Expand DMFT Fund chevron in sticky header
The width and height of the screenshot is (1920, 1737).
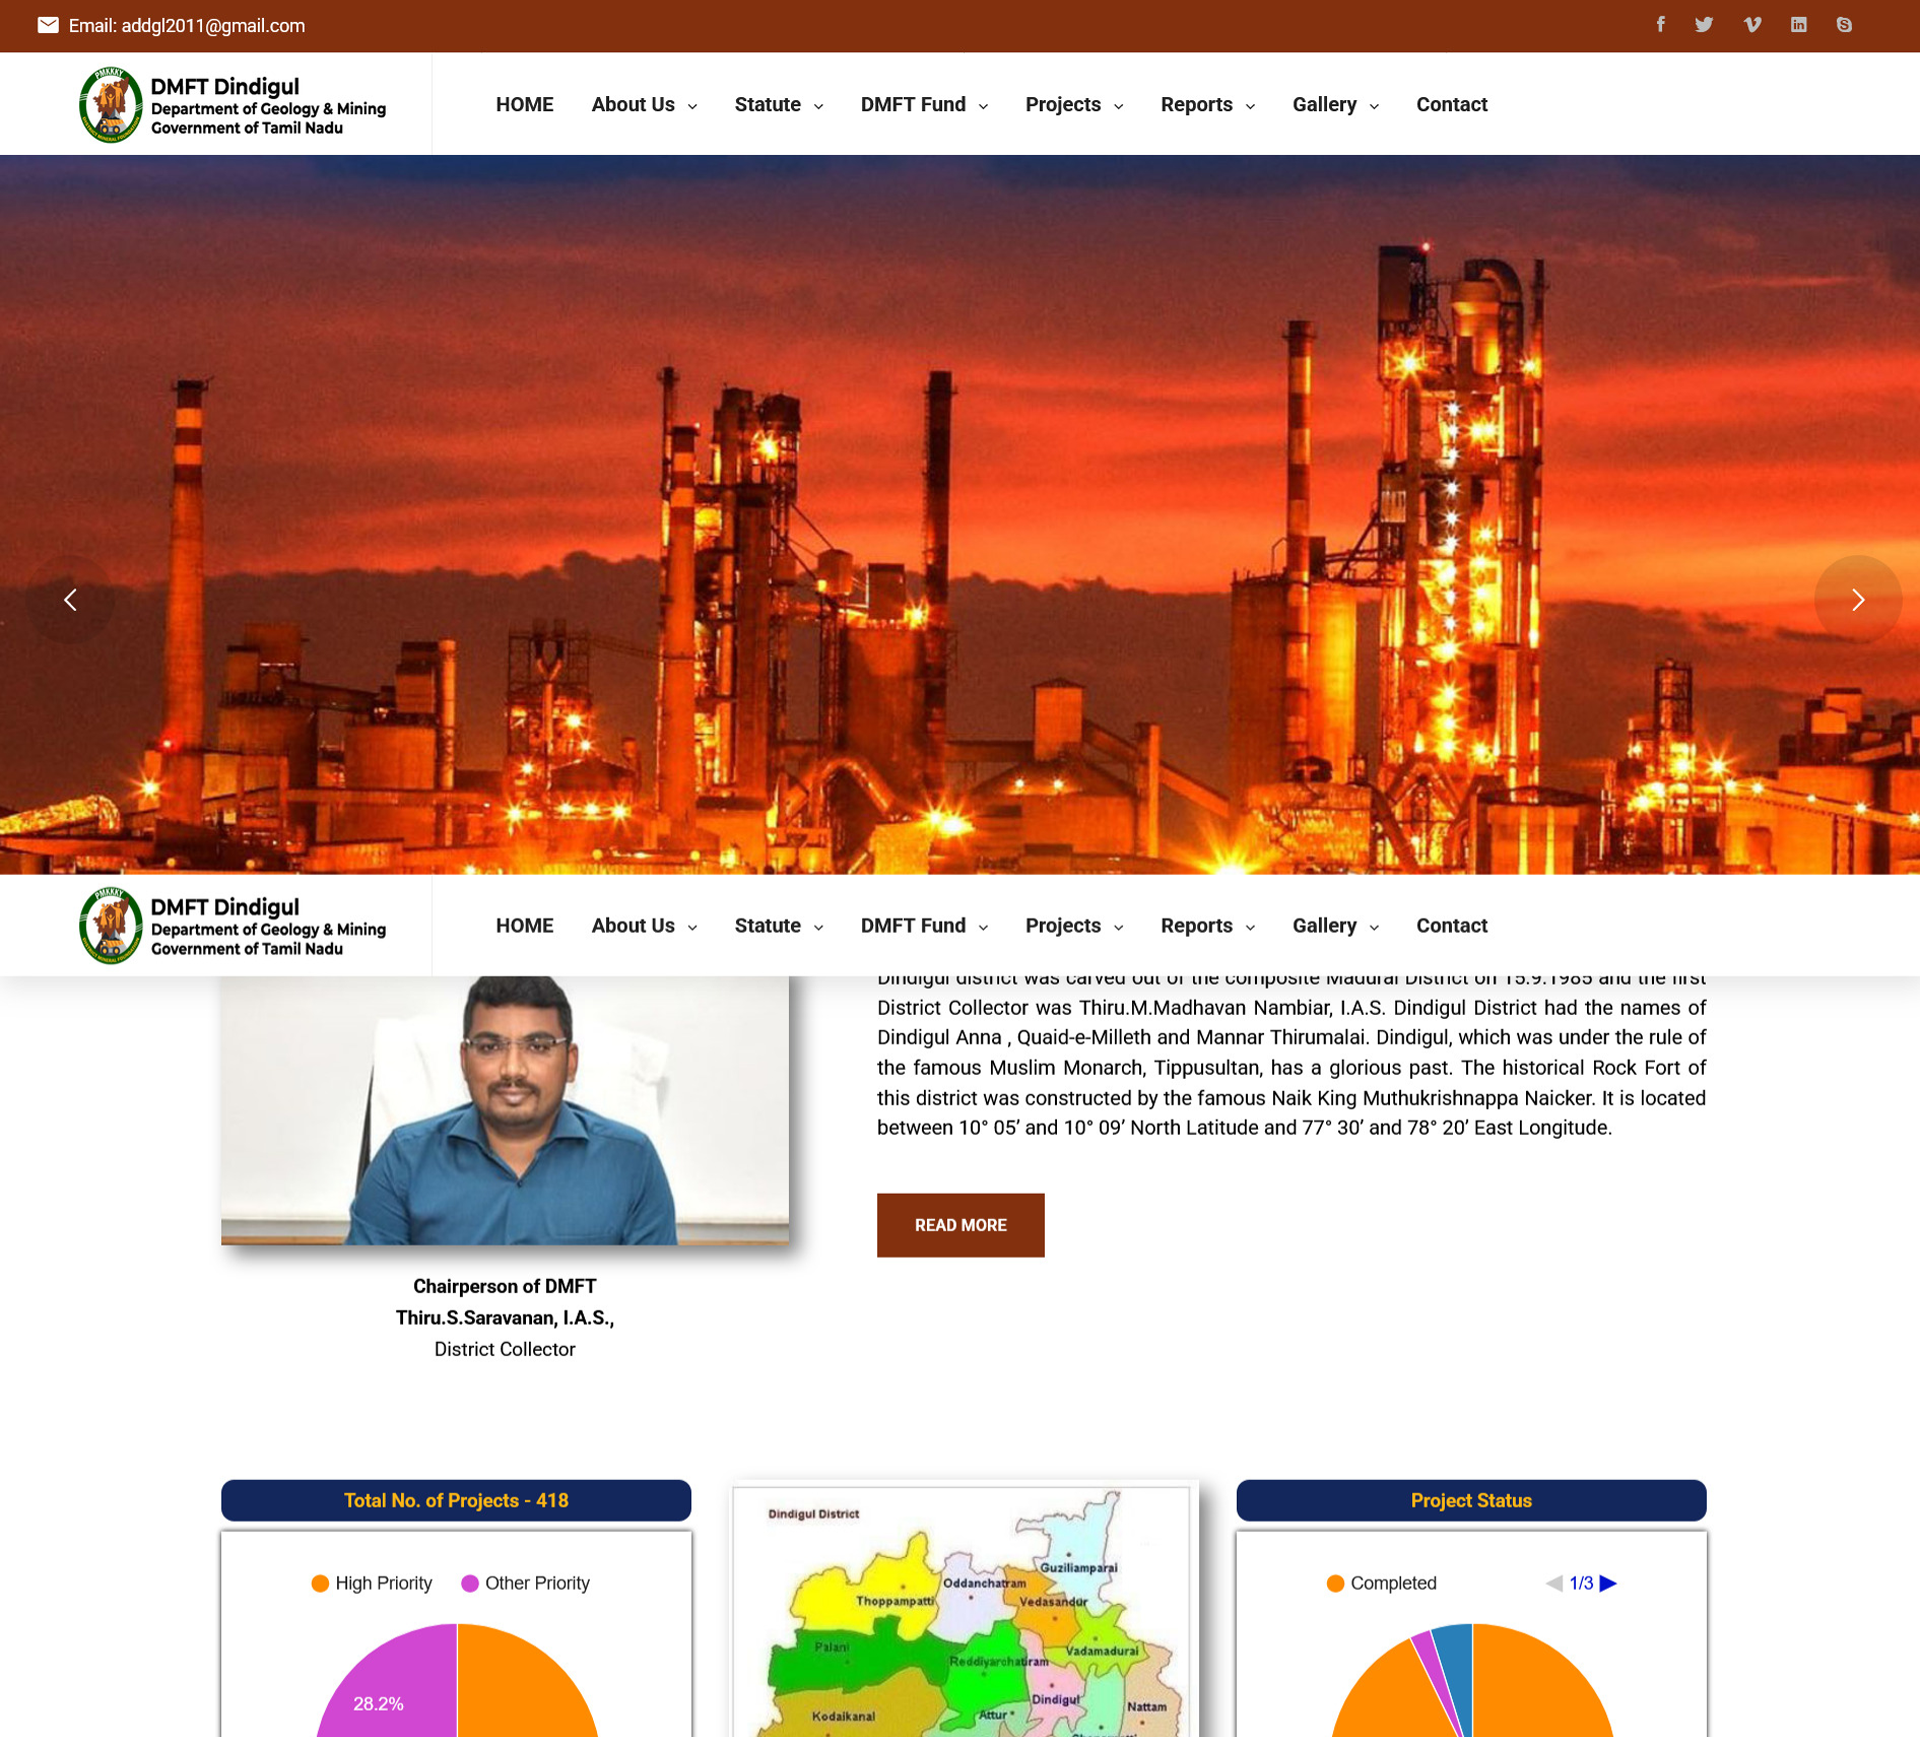click(983, 928)
